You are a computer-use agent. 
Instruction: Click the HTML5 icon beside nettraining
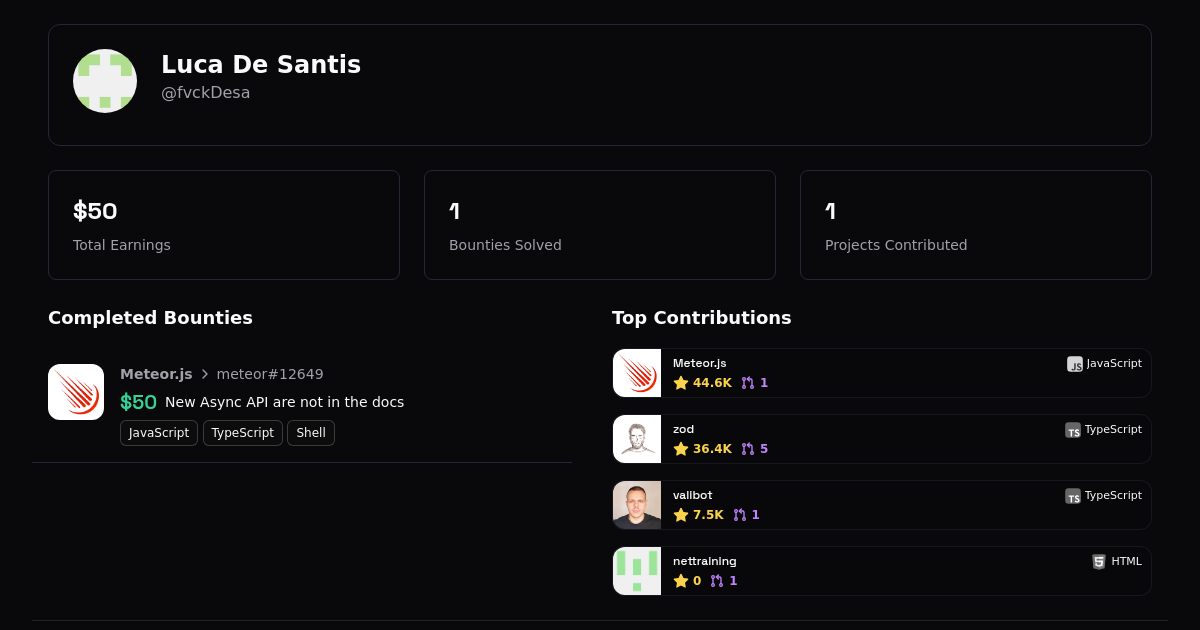coord(1099,562)
